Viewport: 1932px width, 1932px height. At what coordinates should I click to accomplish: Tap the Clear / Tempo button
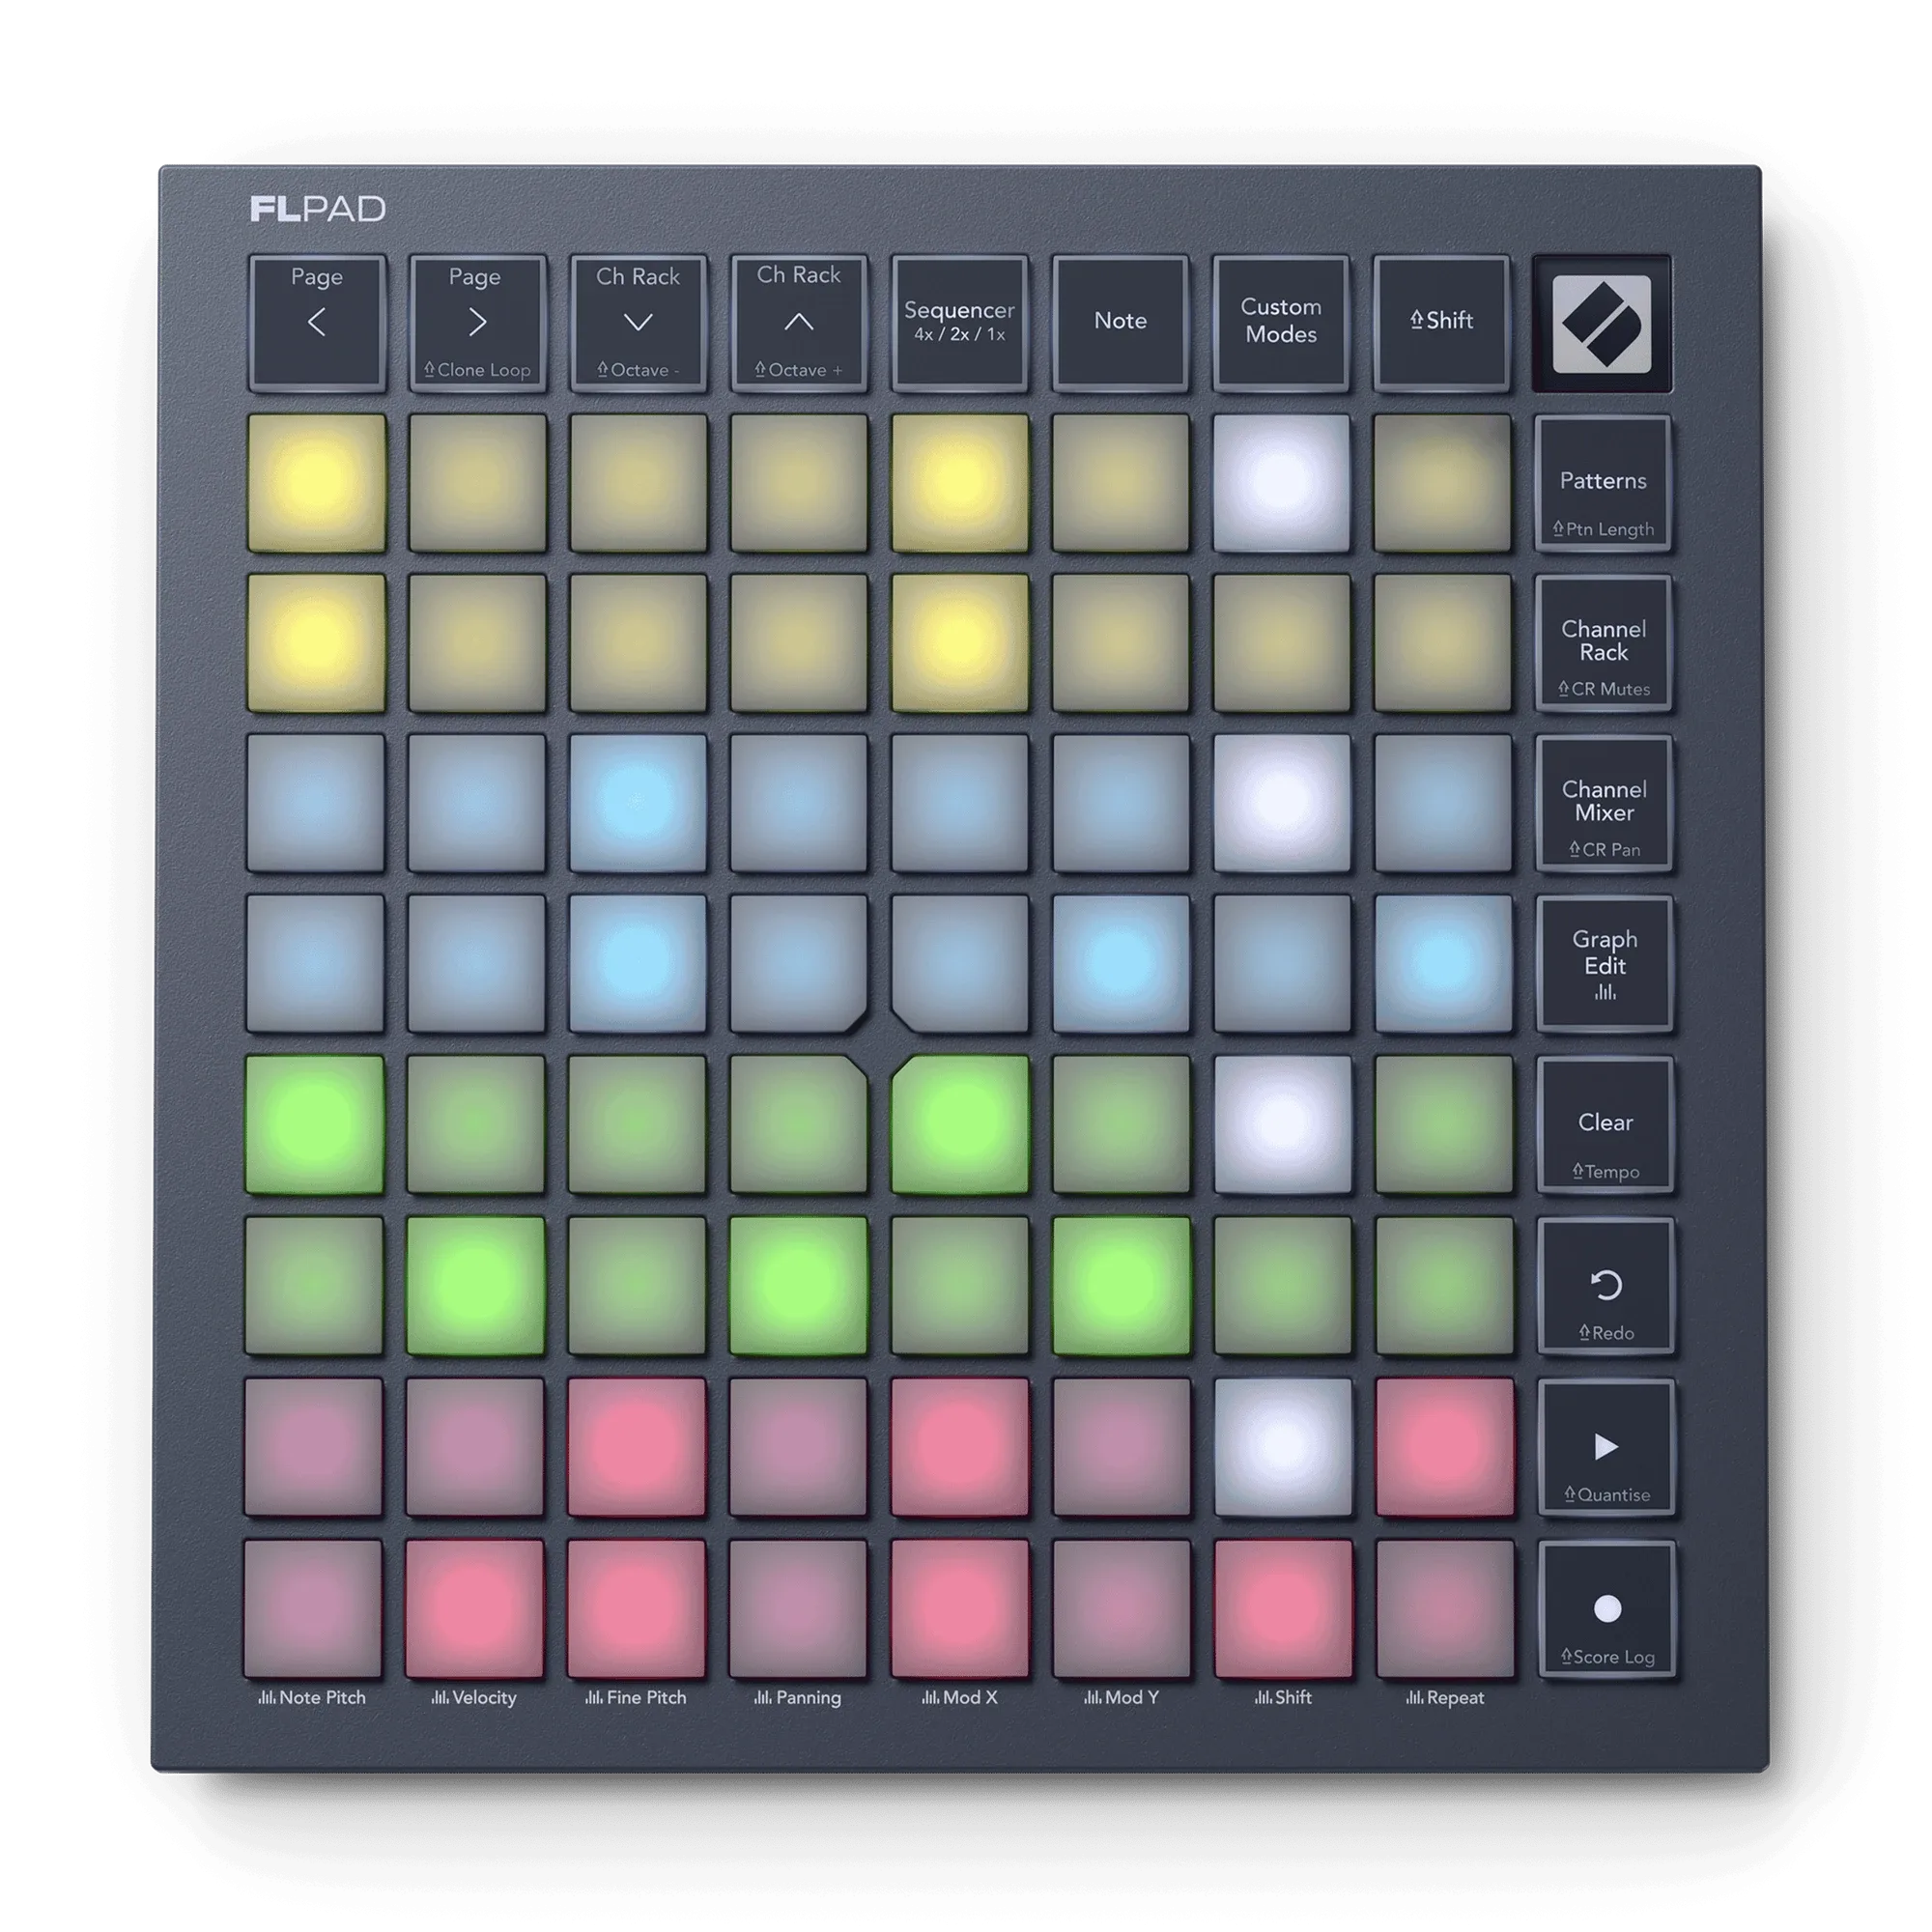(x=1605, y=1125)
